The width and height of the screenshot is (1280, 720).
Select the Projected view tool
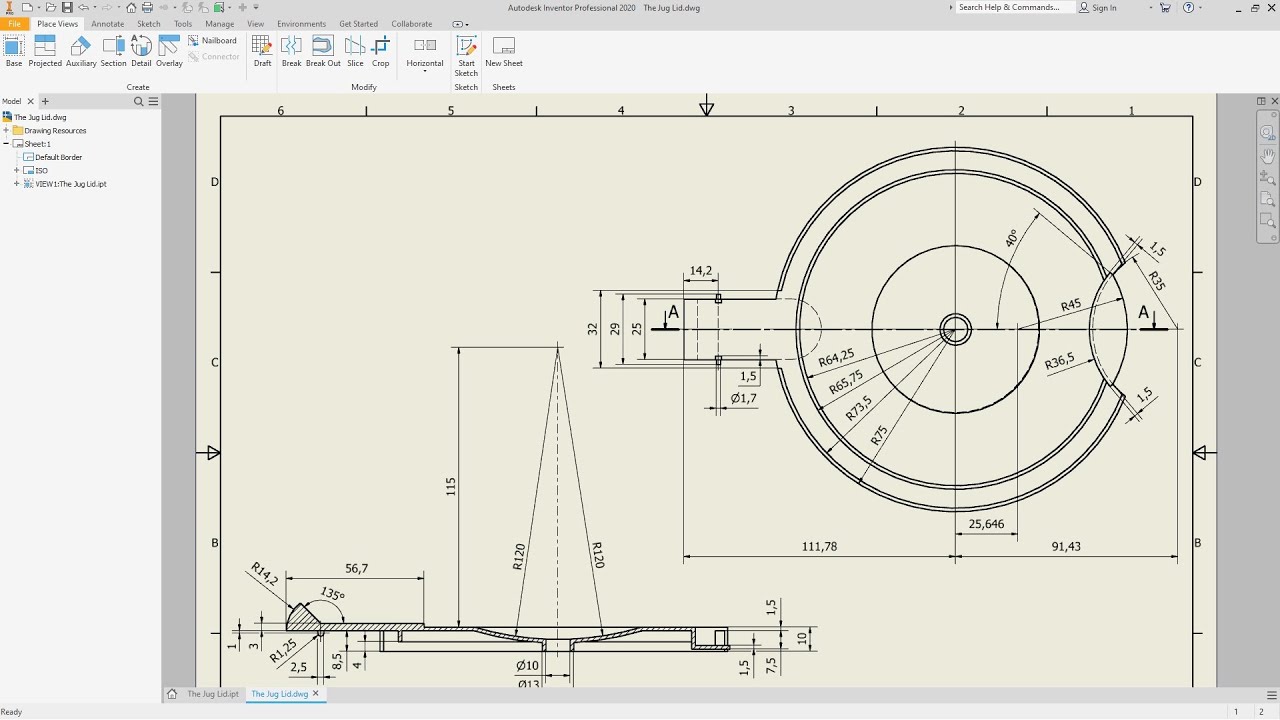[45, 51]
